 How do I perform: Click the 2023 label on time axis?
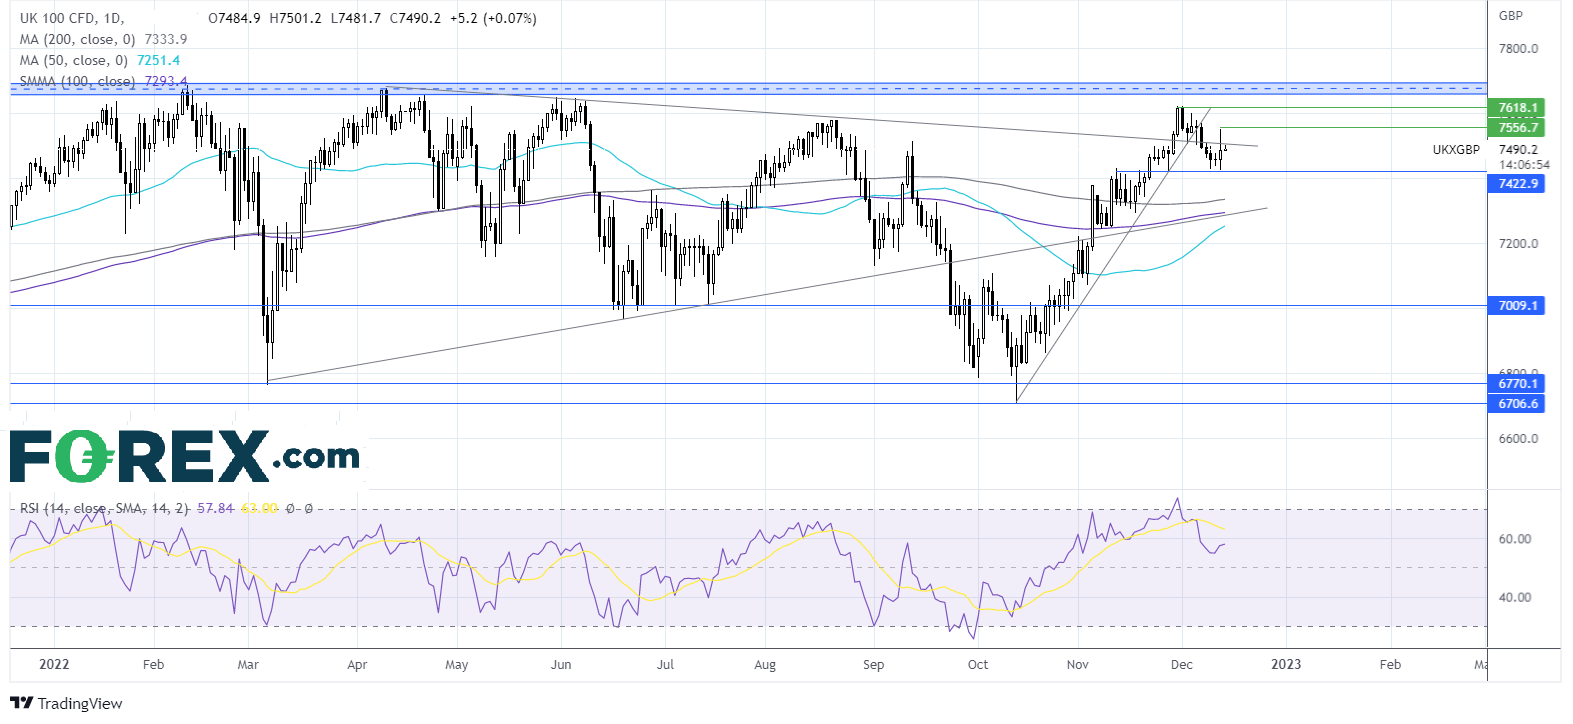click(x=1286, y=664)
